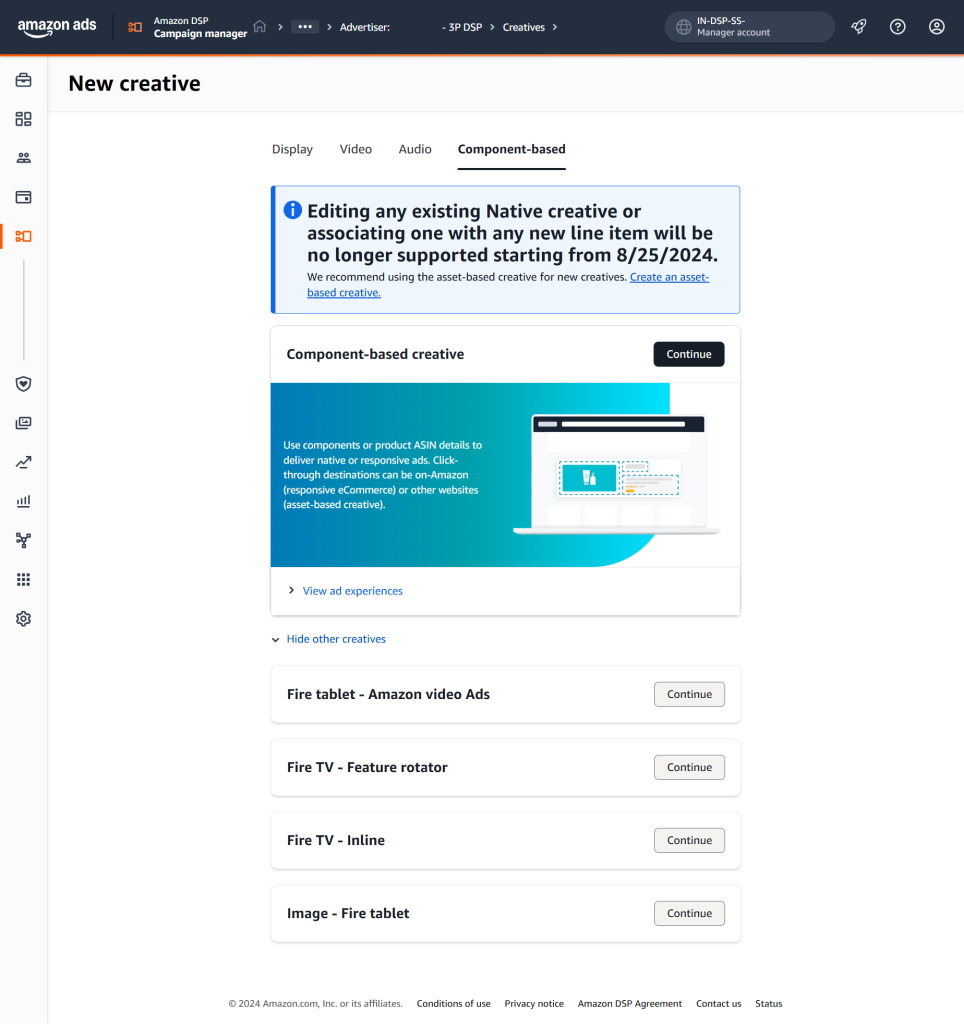The image size is (964, 1024).
Task: Continue with Fire tablet - Amazon video Ads
Action: [x=689, y=694]
